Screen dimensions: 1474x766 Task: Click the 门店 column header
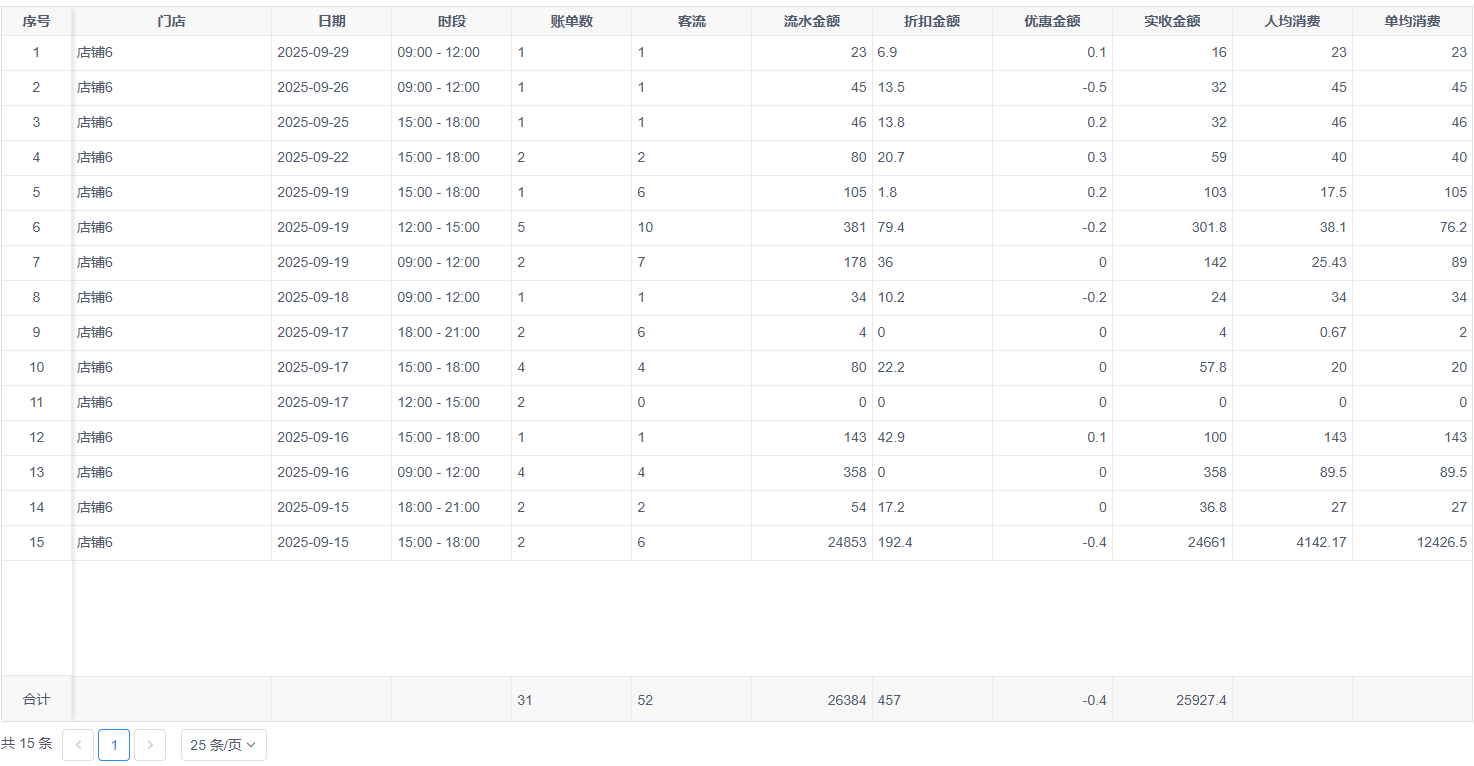pos(171,21)
